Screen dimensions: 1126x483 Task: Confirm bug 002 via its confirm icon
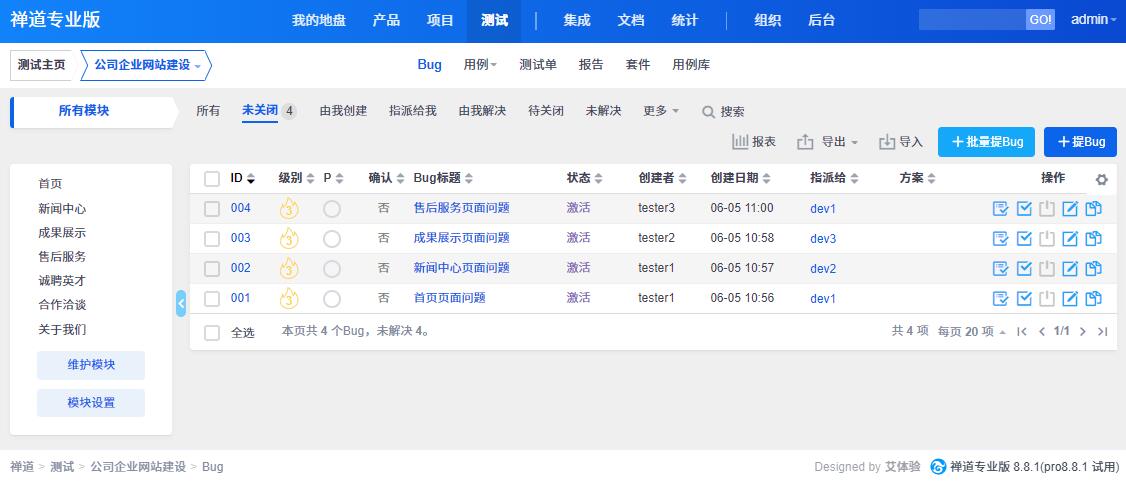(x=1000, y=268)
